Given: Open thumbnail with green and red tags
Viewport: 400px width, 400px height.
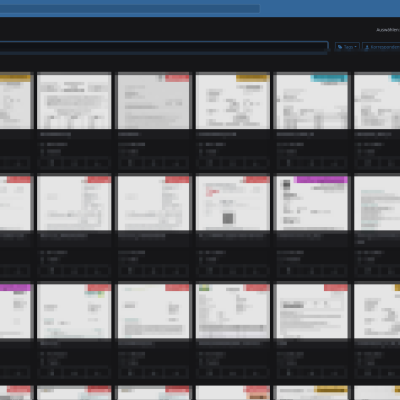Looking at the screenshot, I should [233, 311].
